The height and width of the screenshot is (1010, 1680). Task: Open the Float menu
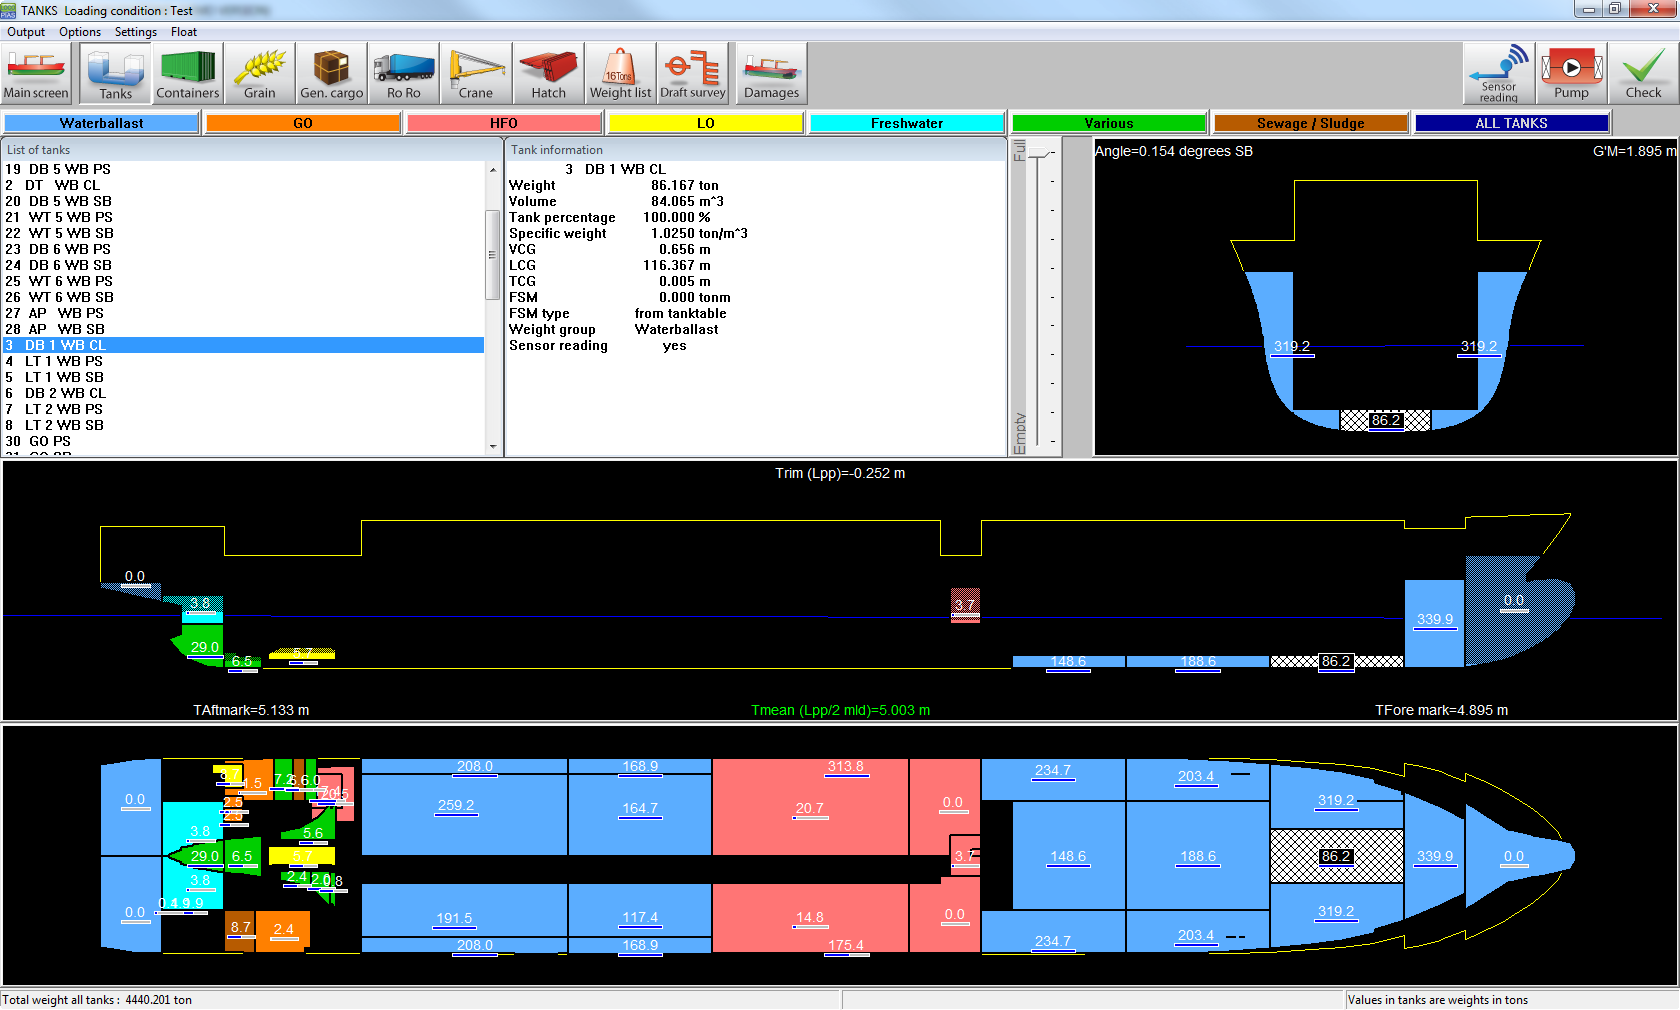tap(184, 32)
